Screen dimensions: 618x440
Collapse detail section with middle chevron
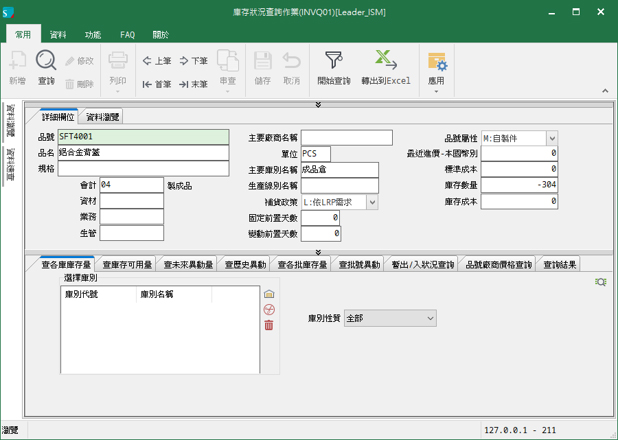(x=318, y=252)
